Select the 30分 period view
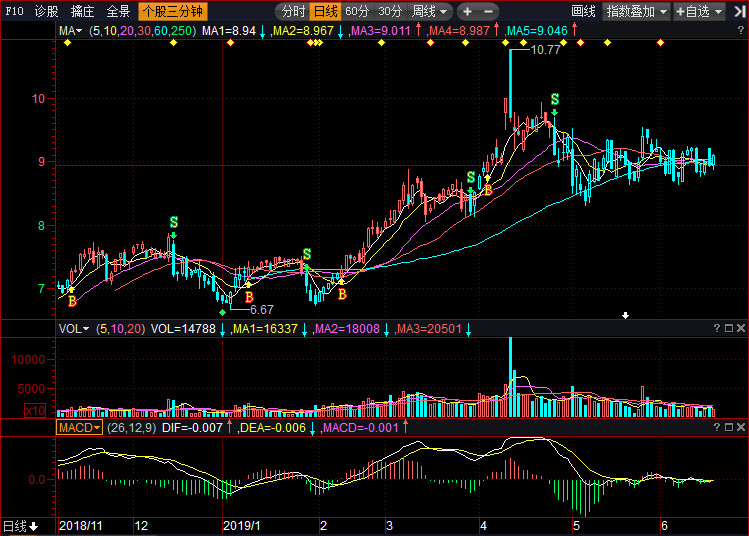The height and width of the screenshot is (536, 749). coord(390,12)
